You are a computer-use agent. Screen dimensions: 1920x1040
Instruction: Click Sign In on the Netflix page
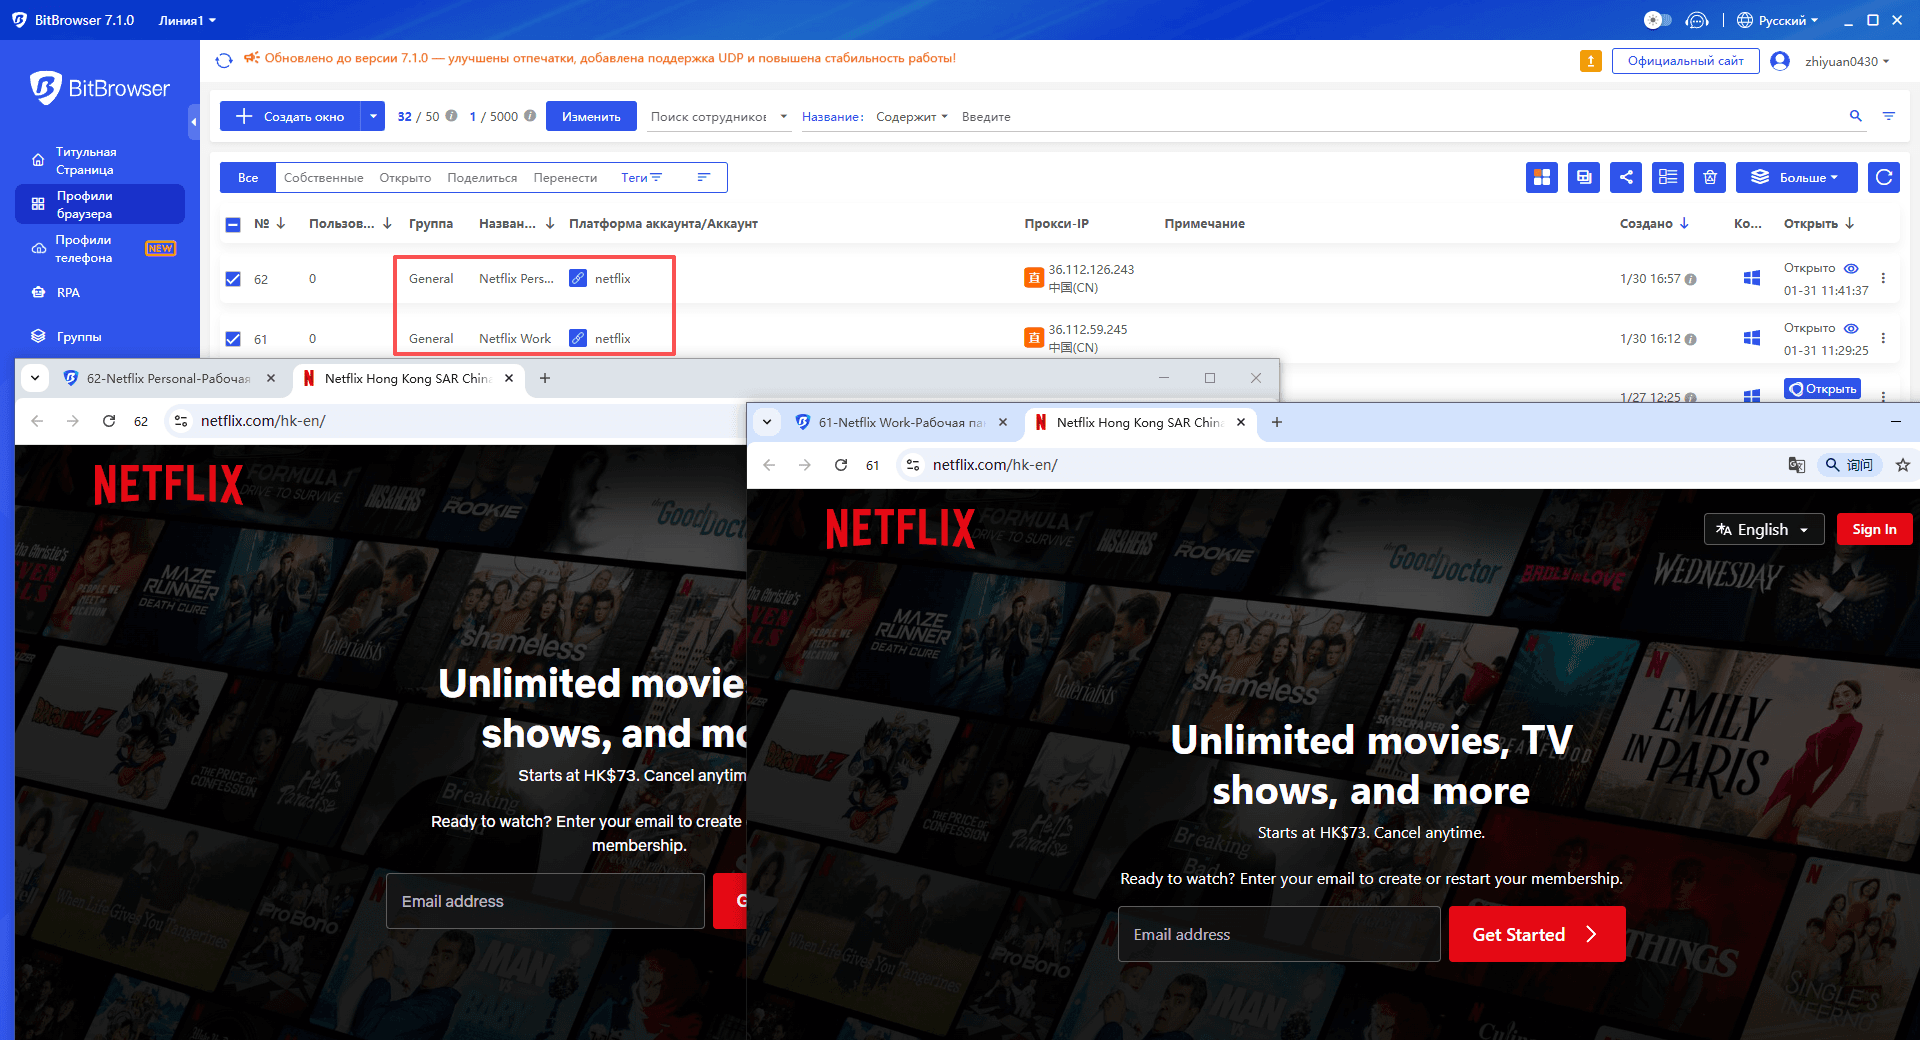coord(1874,529)
